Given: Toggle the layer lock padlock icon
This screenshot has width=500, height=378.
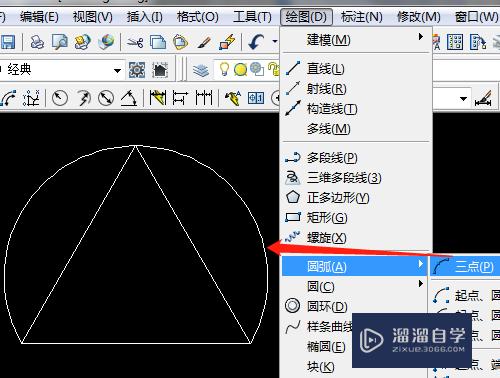Looking at the screenshot, I should 273,69.
